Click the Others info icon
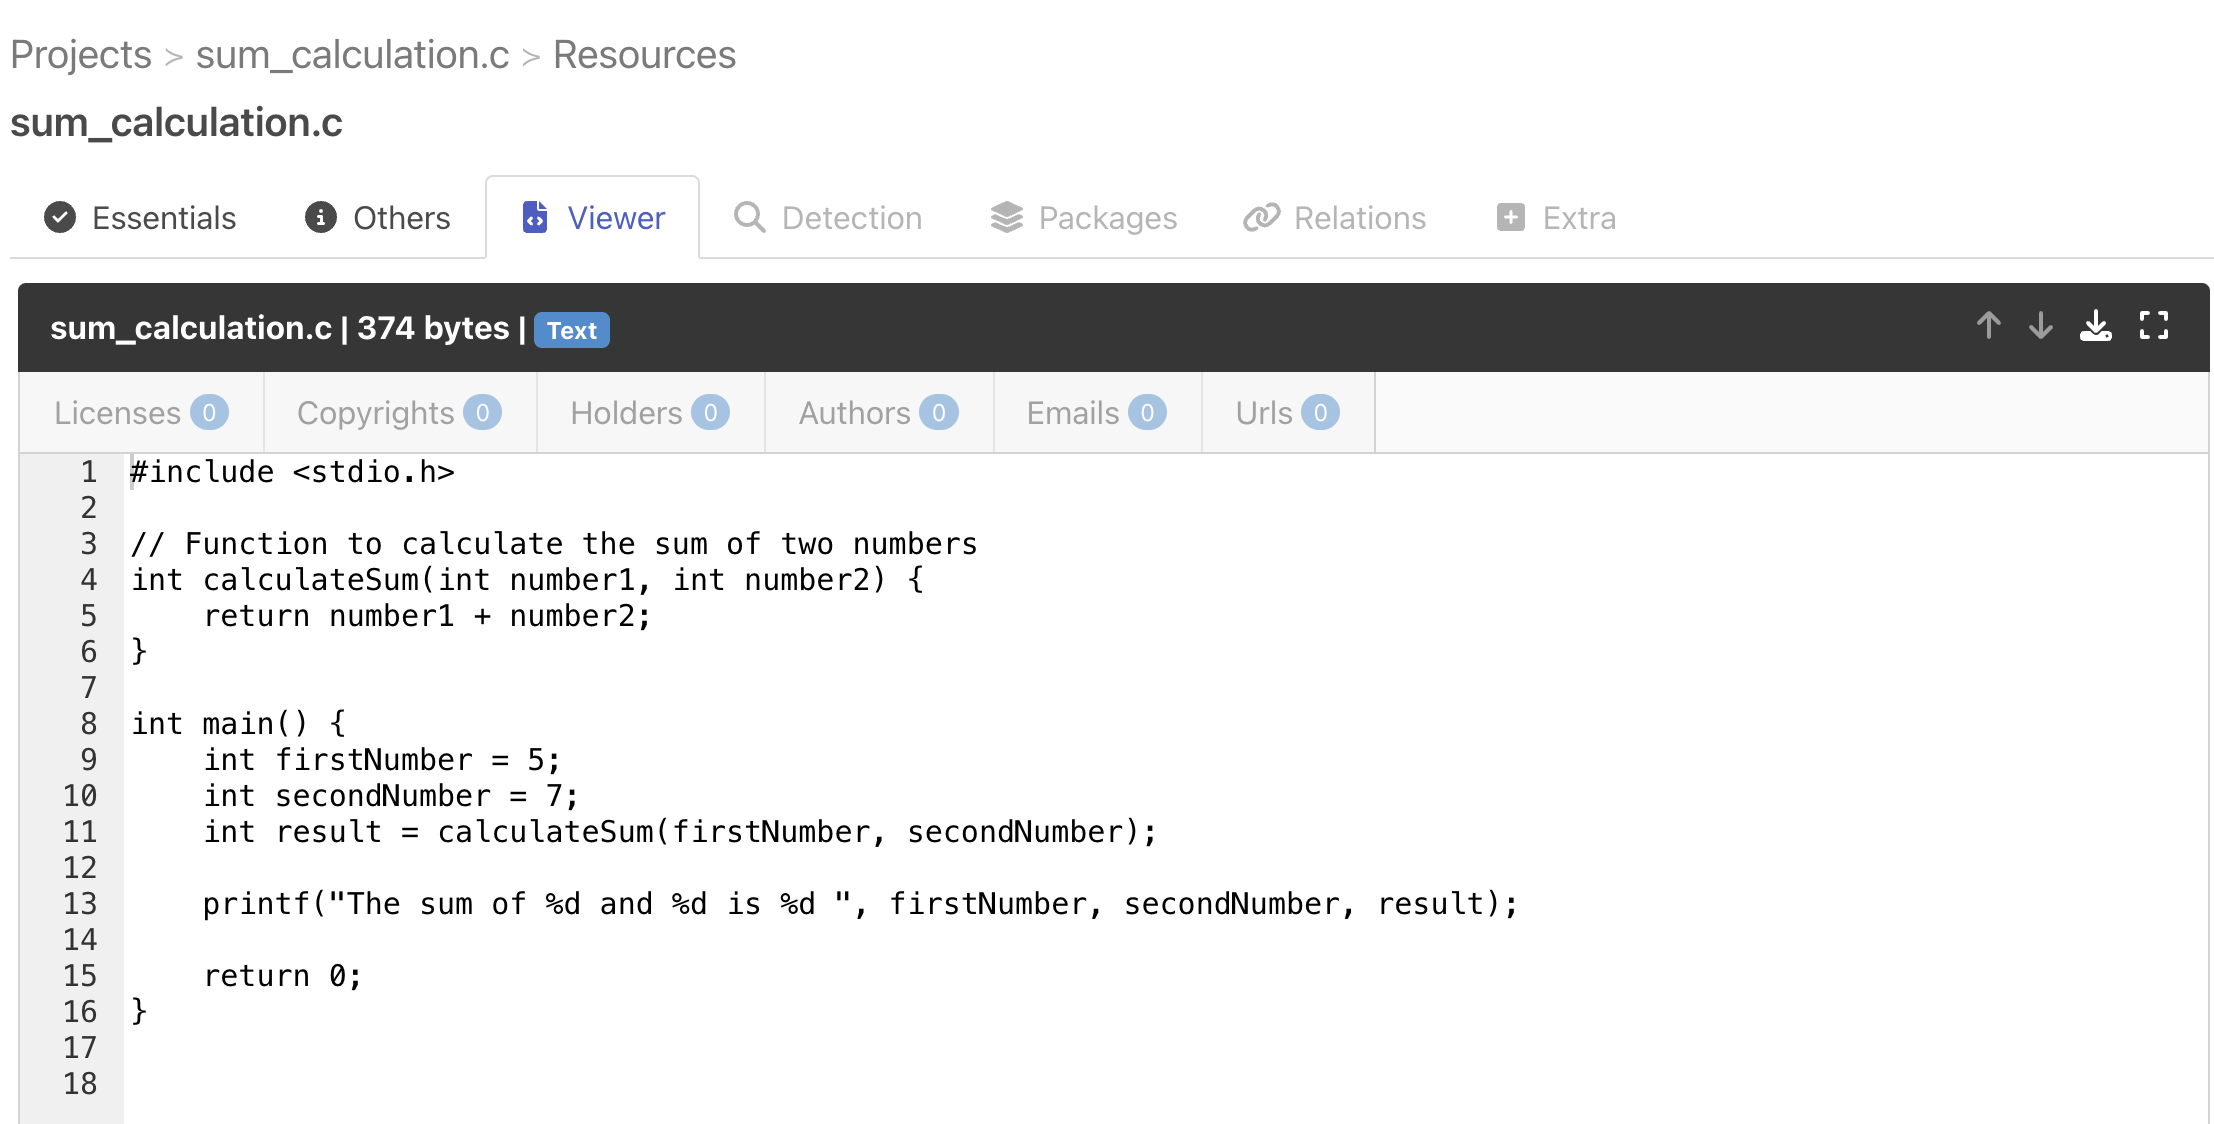 (x=321, y=217)
